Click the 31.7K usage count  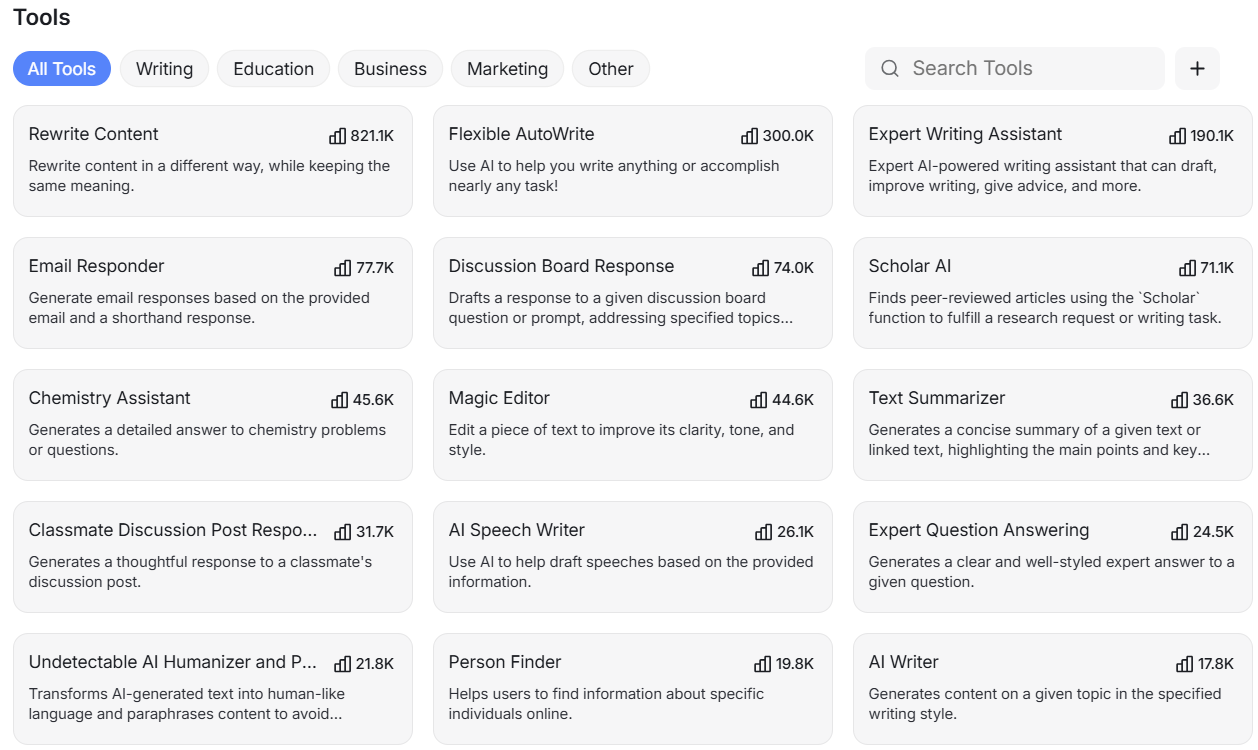375,532
